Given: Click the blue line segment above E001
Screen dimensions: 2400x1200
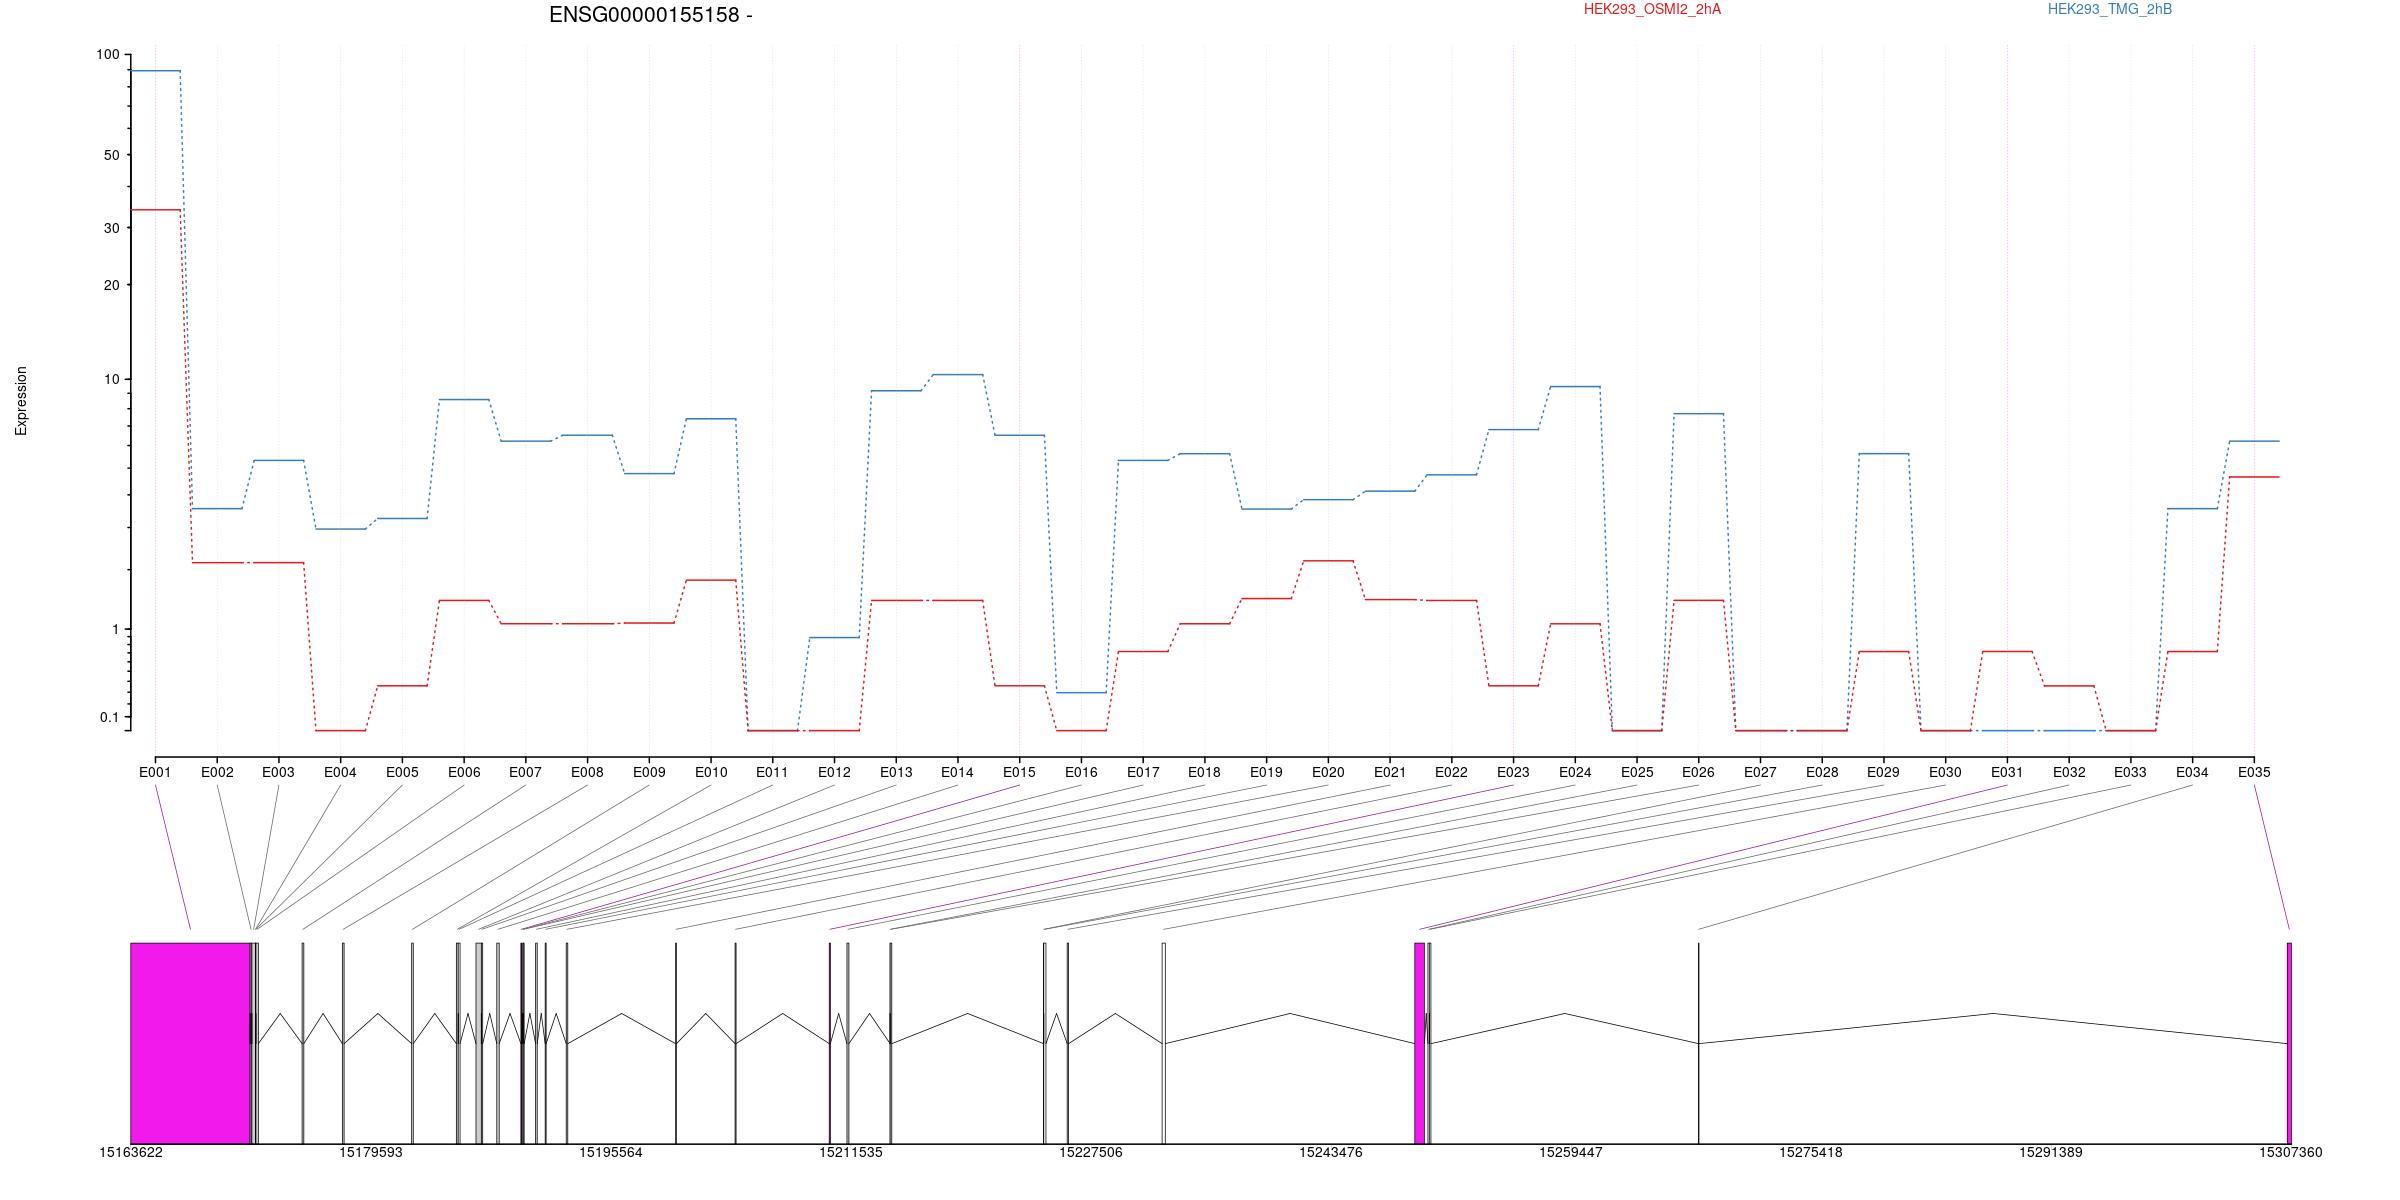Looking at the screenshot, I should [x=155, y=71].
